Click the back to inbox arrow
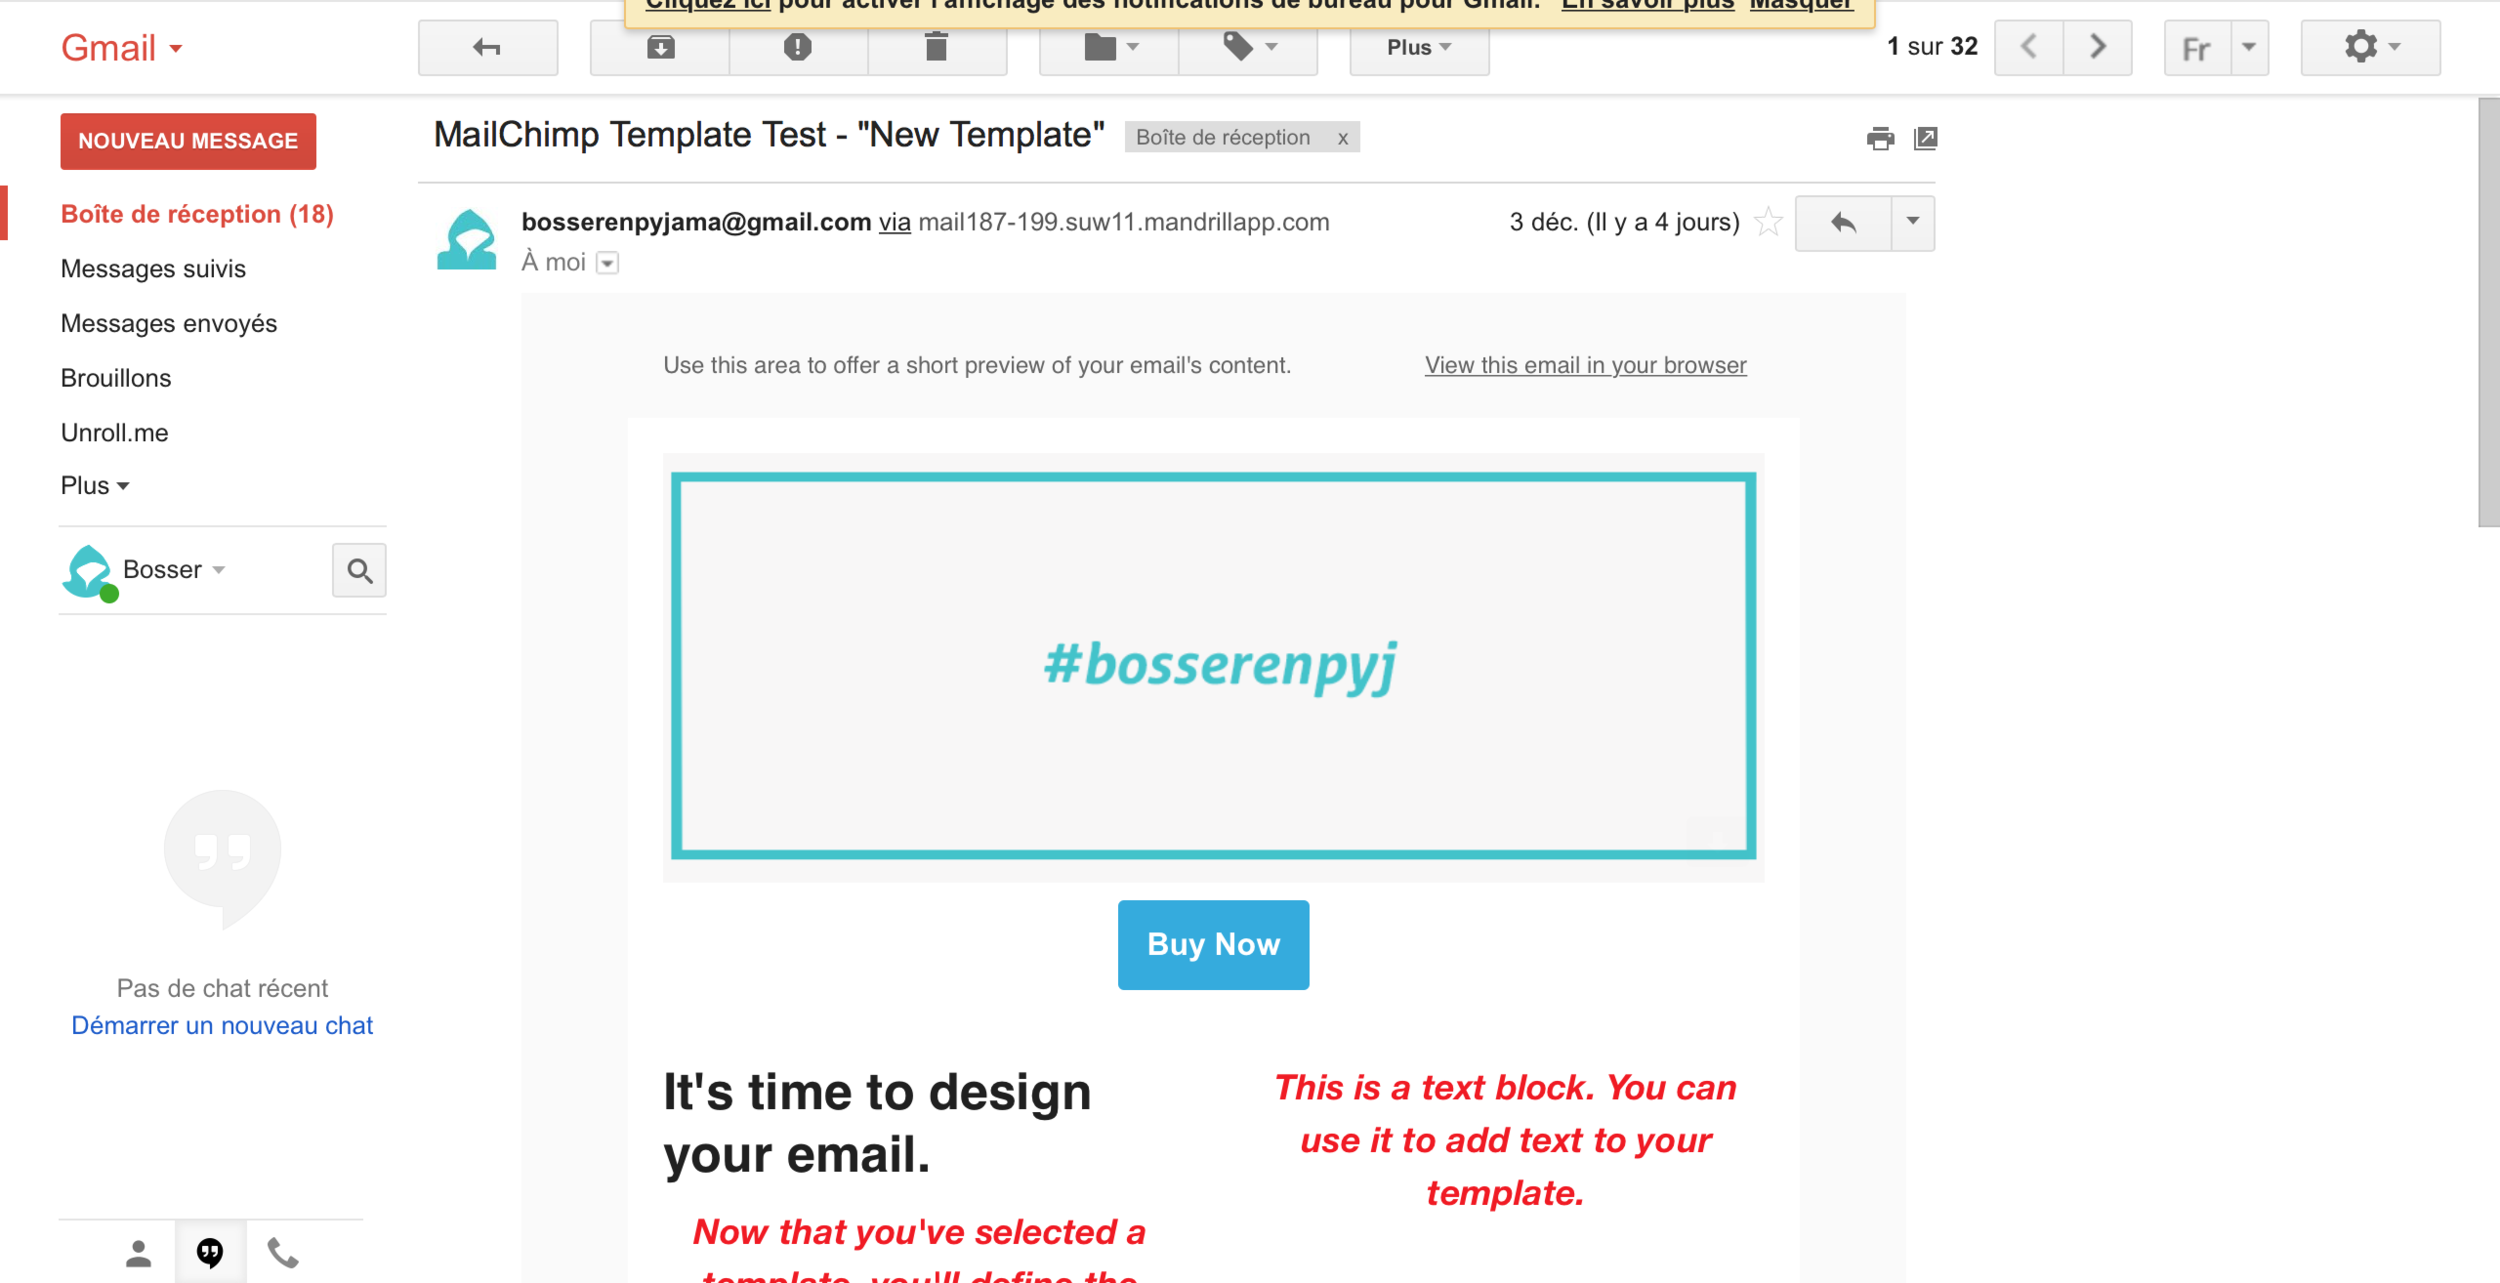This screenshot has height=1283, width=2500. [x=487, y=47]
